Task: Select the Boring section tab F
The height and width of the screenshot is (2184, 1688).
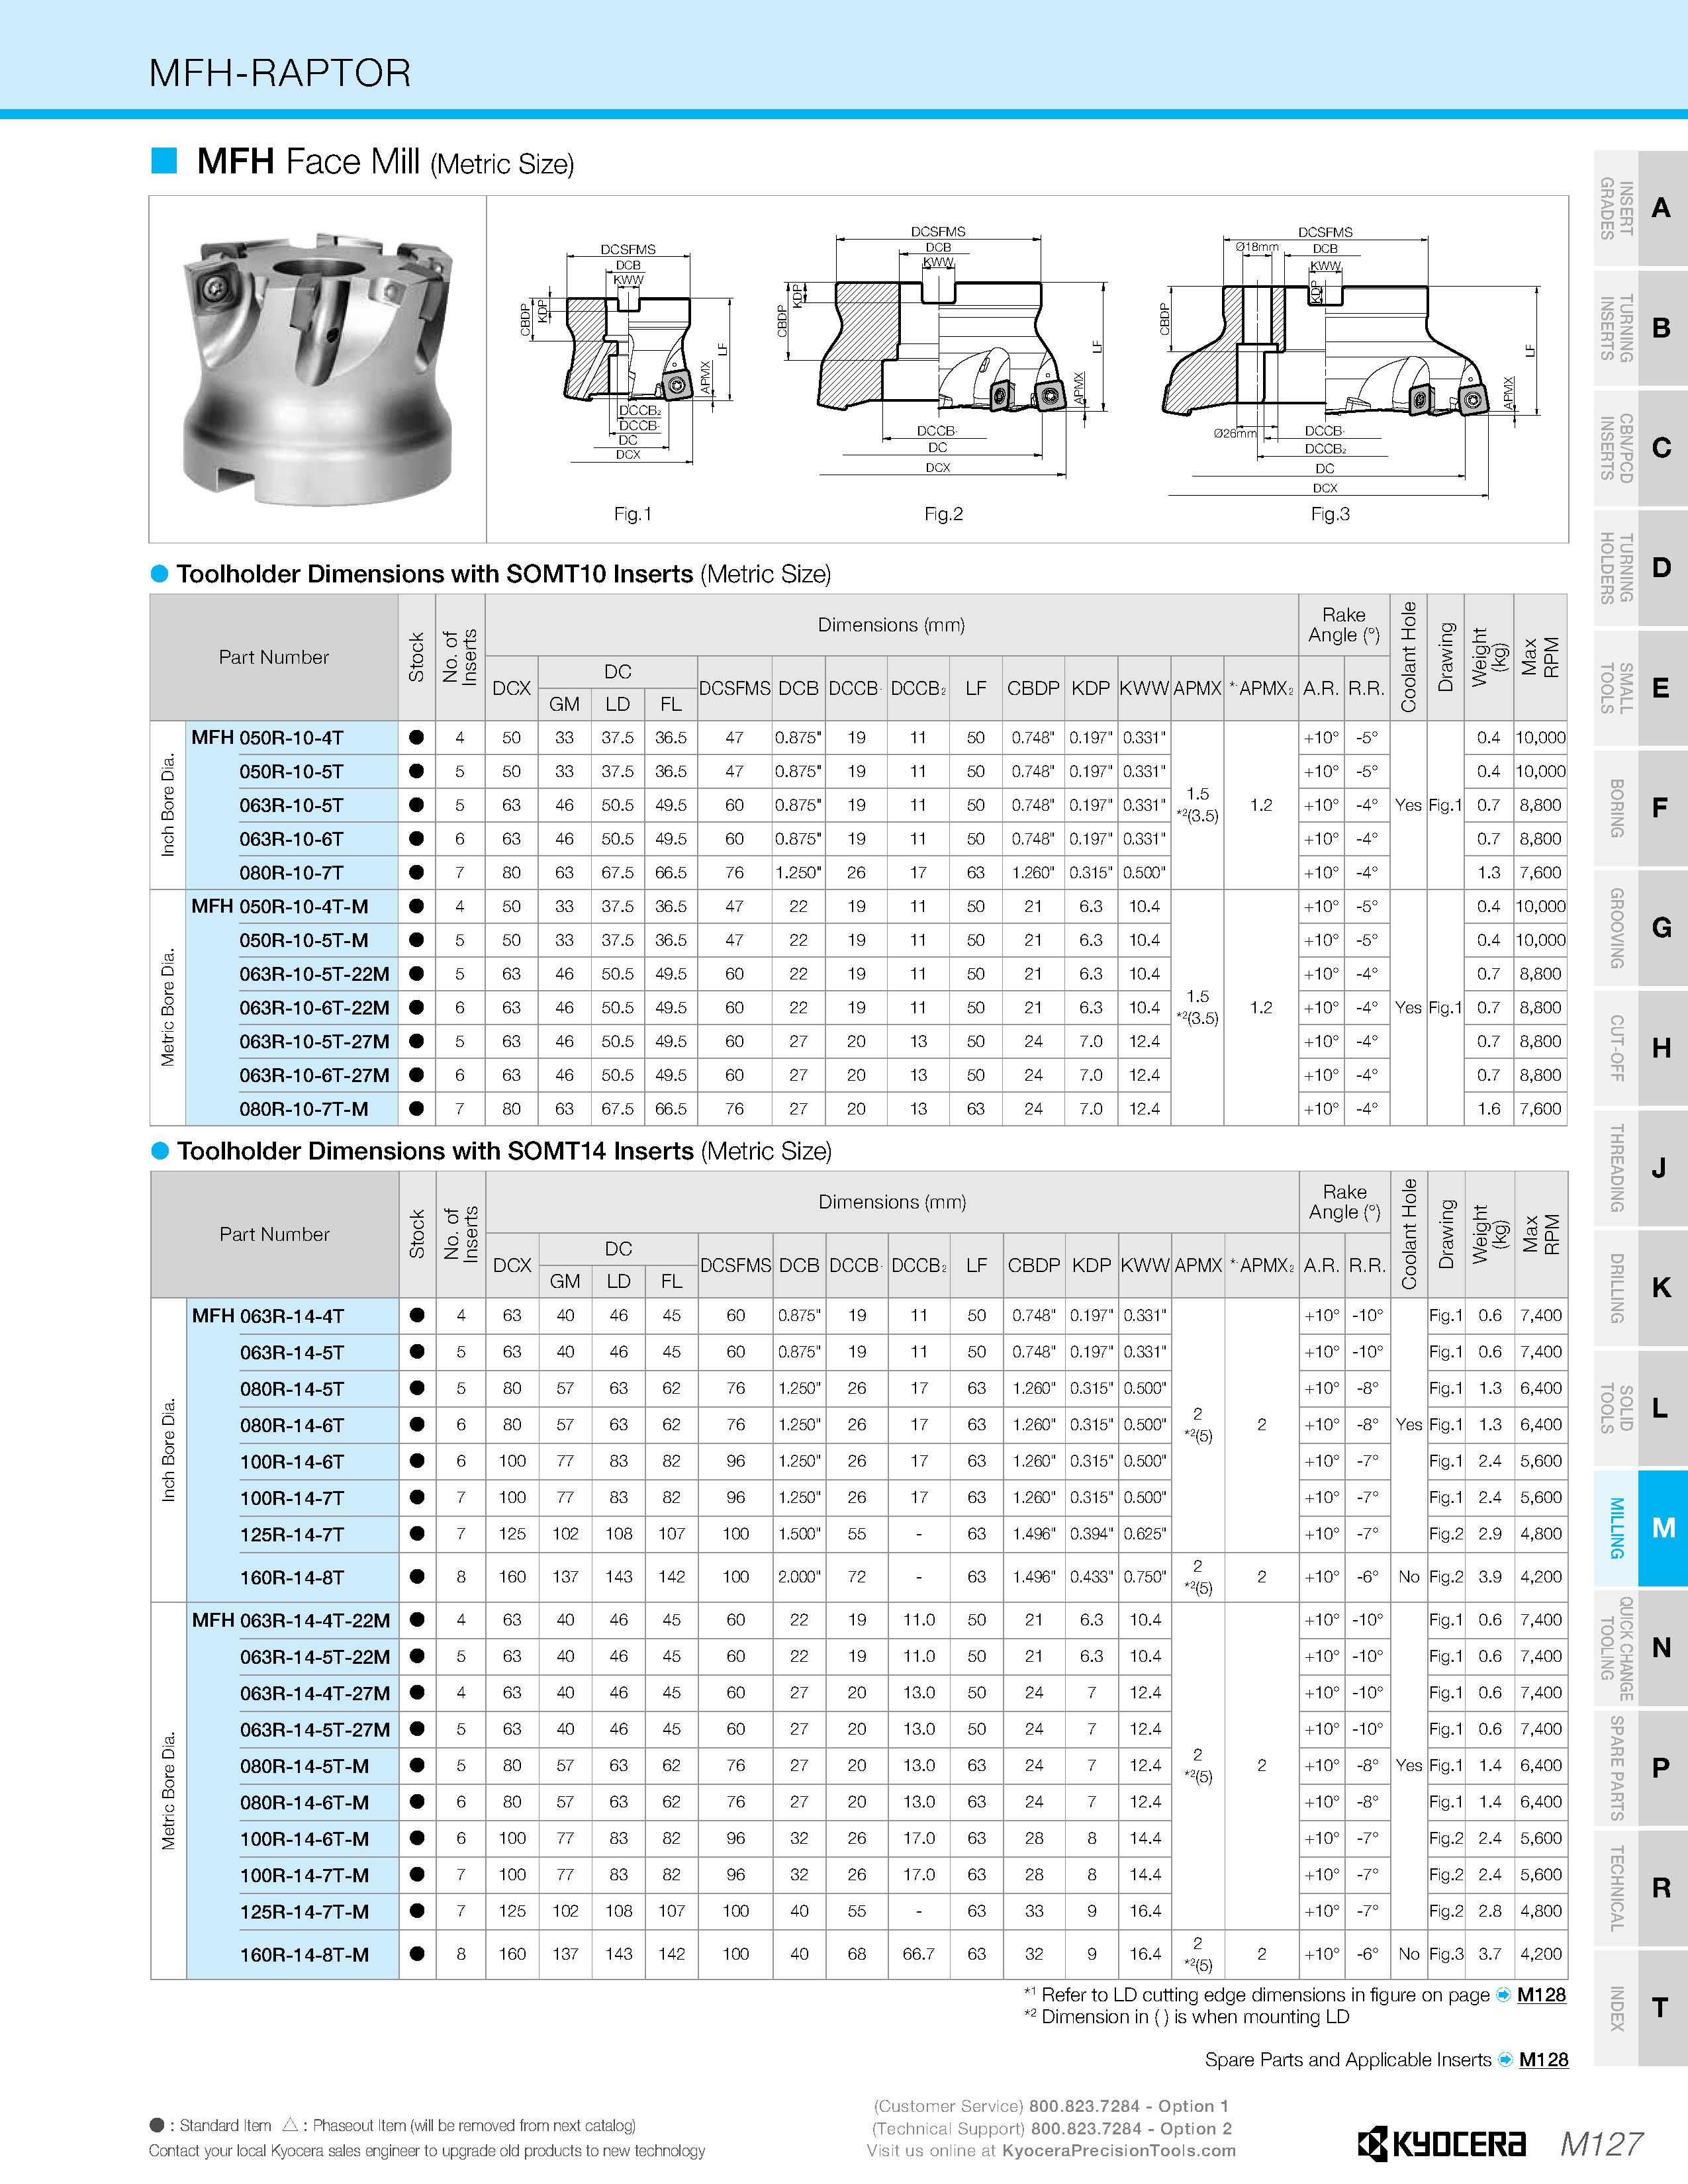Action: [x=1640, y=808]
